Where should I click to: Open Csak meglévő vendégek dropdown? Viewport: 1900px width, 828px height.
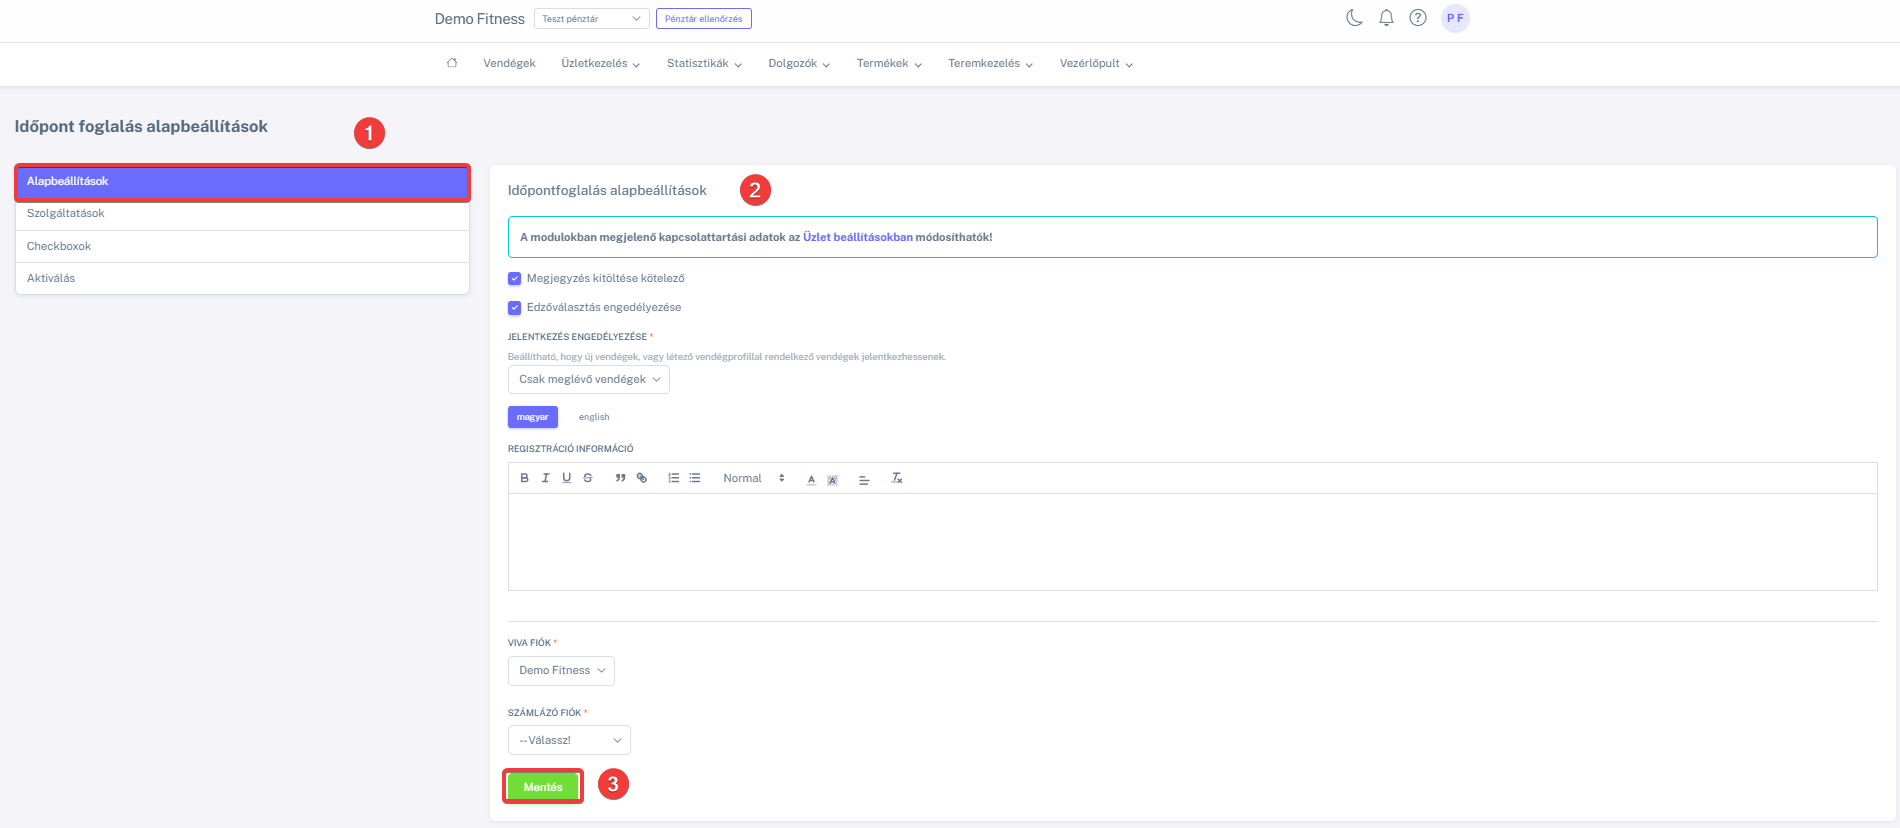[589, 380]
